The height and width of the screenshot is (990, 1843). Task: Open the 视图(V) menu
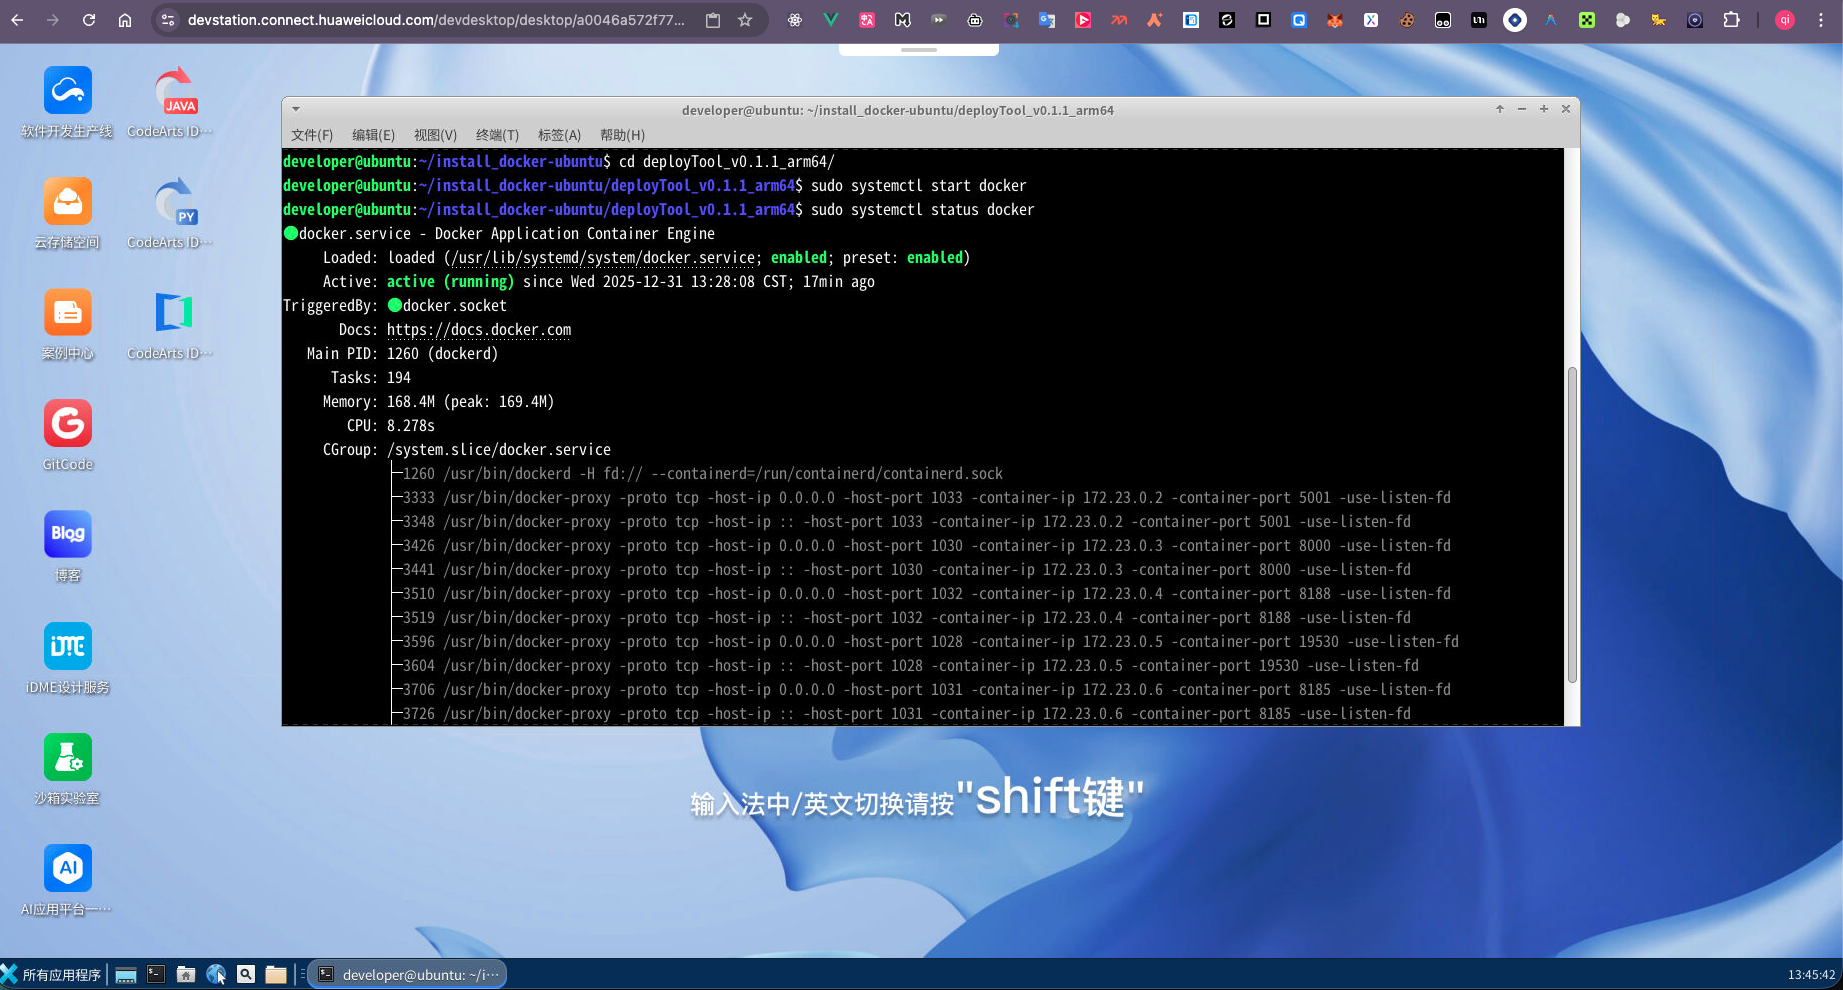[435, 135]
